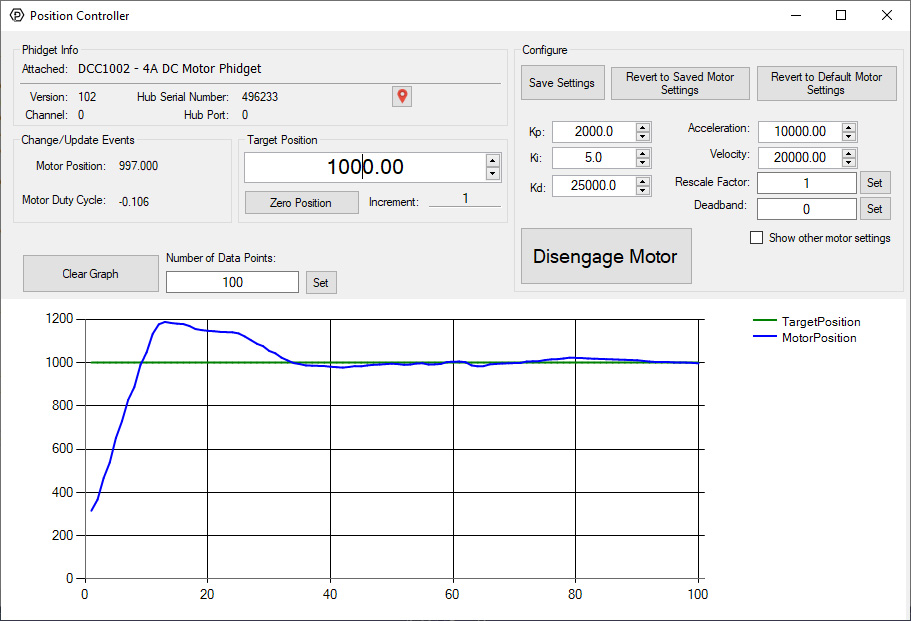Decrease Ki value with down spinner
The height and width of the screenshot is (621, 911).
[642, 163]
